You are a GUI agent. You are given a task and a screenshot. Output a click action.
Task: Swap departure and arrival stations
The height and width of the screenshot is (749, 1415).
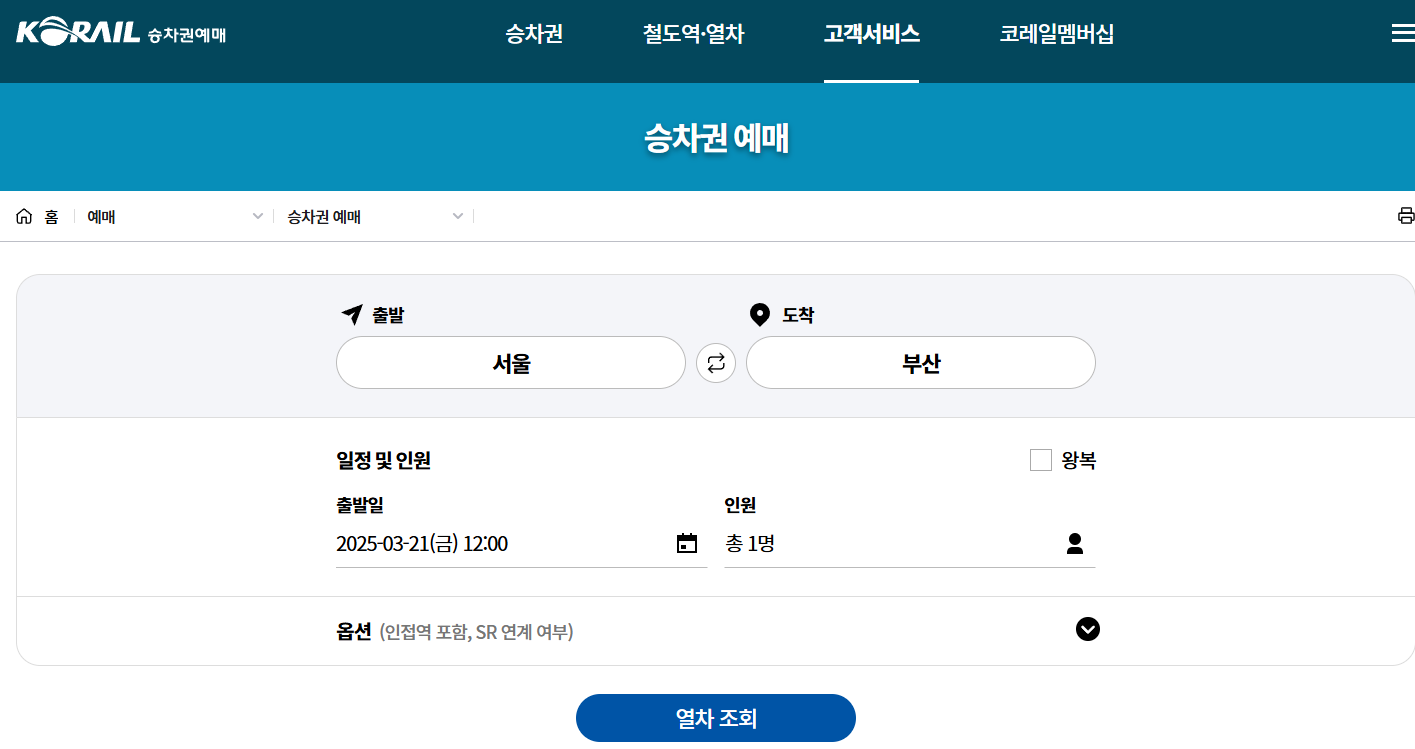pyautogui.click(x=716, y=362)
